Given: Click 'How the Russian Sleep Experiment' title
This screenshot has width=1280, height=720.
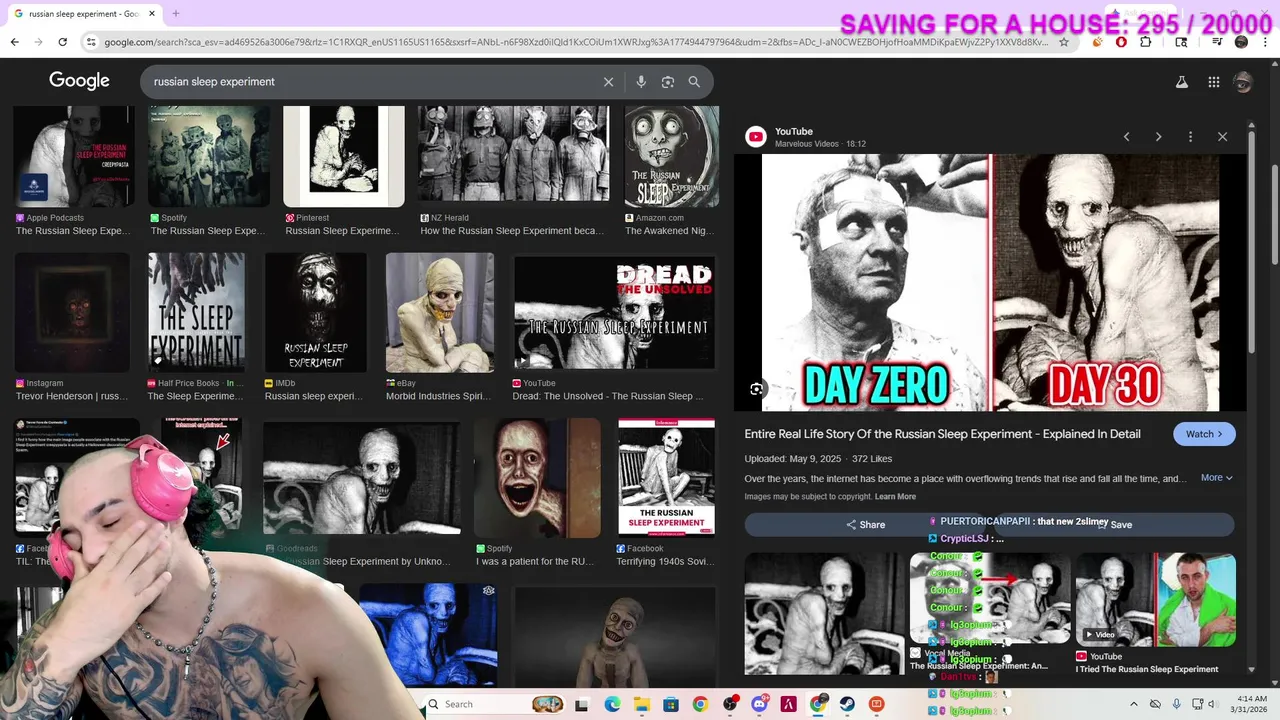Looking at the screenshot, I should (x=512, y=231).
